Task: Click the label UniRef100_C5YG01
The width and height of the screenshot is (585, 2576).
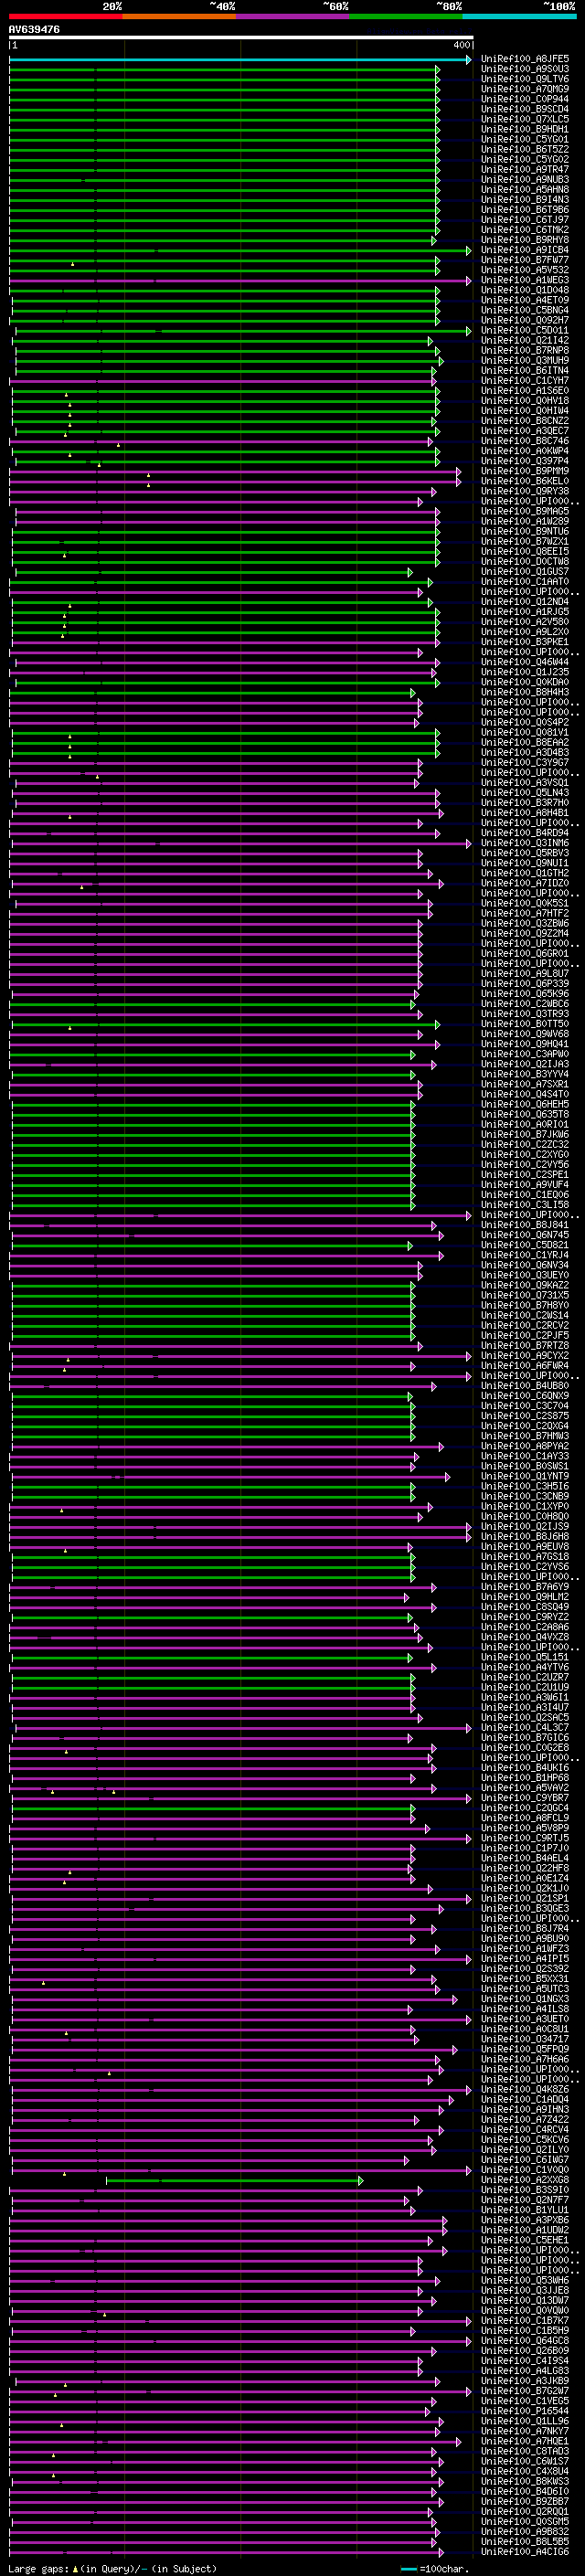Action: (x=525, y=140)
